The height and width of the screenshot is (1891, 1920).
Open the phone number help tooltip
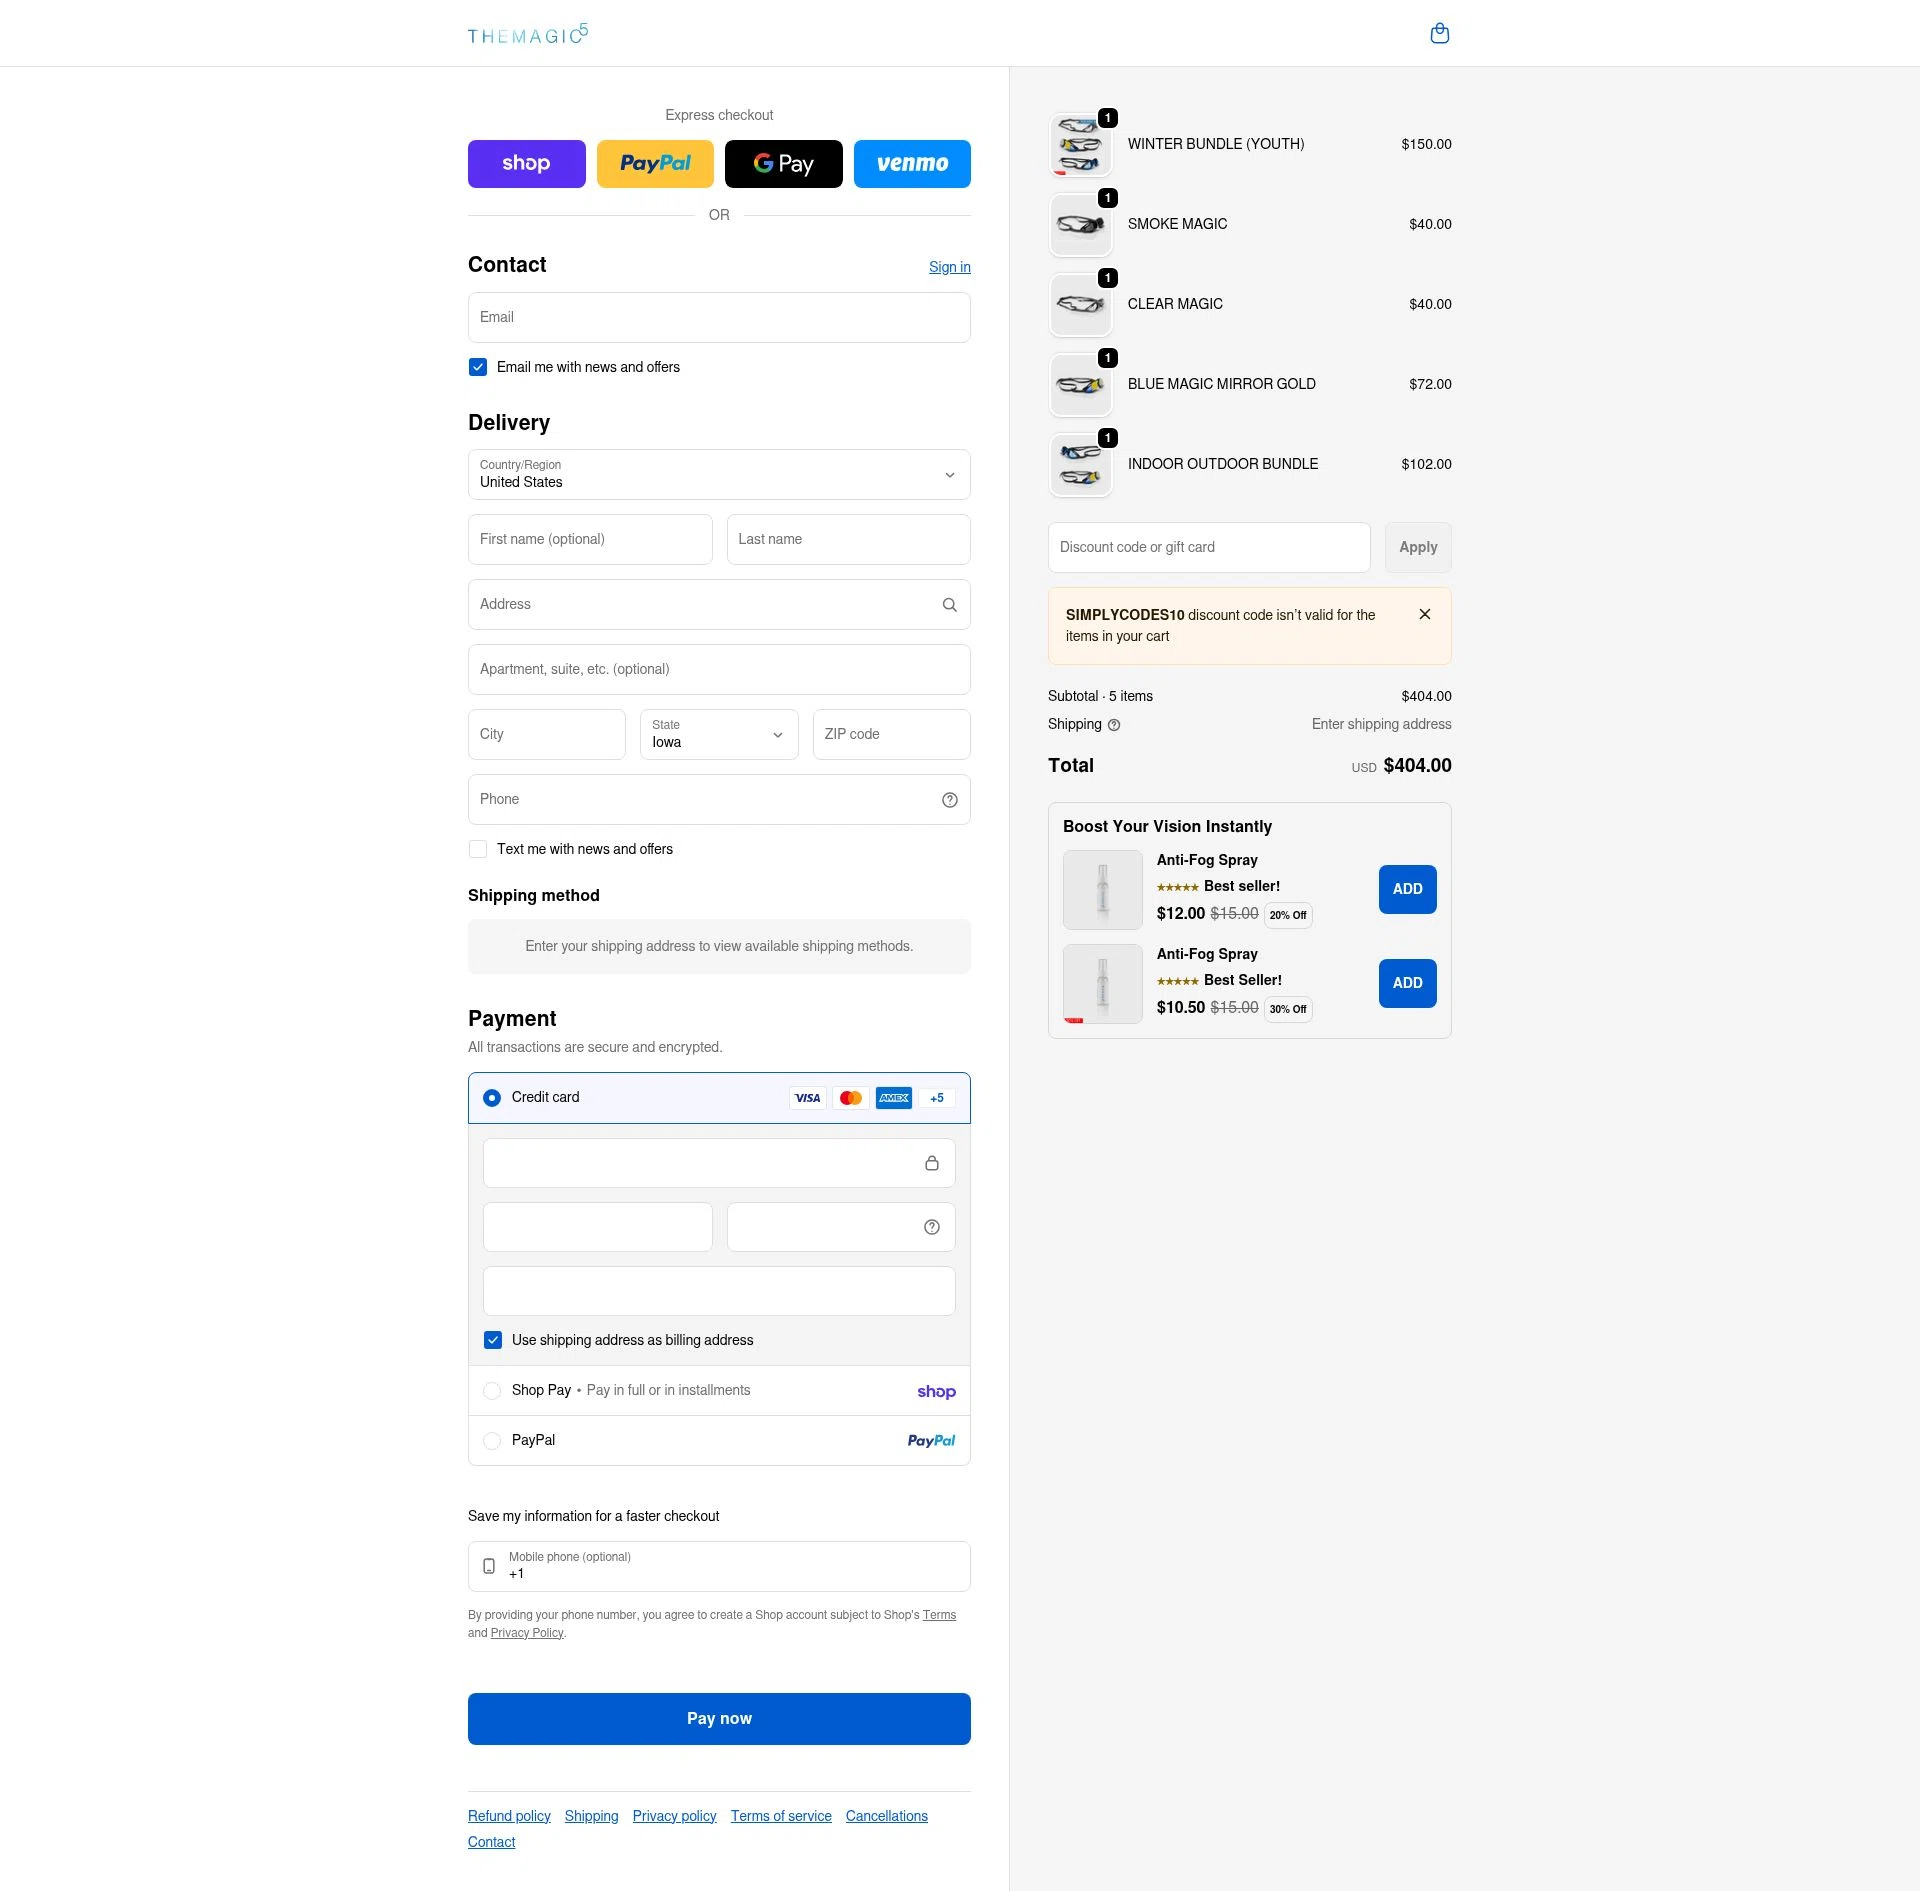[x=948, y=799]
